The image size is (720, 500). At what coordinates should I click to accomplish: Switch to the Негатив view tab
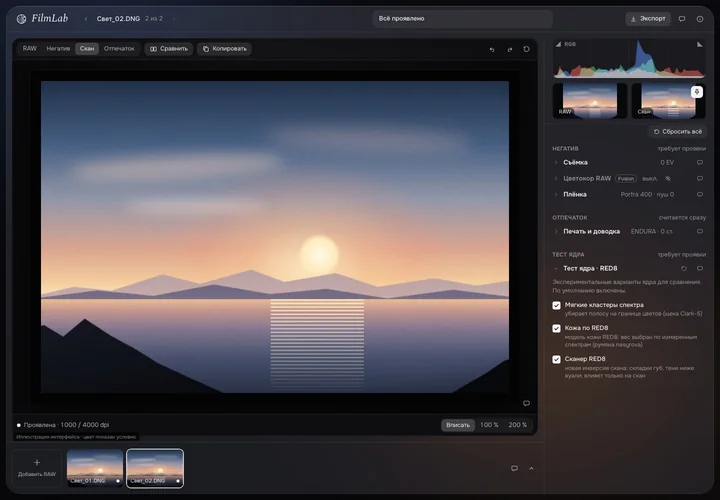coord(58,49)
